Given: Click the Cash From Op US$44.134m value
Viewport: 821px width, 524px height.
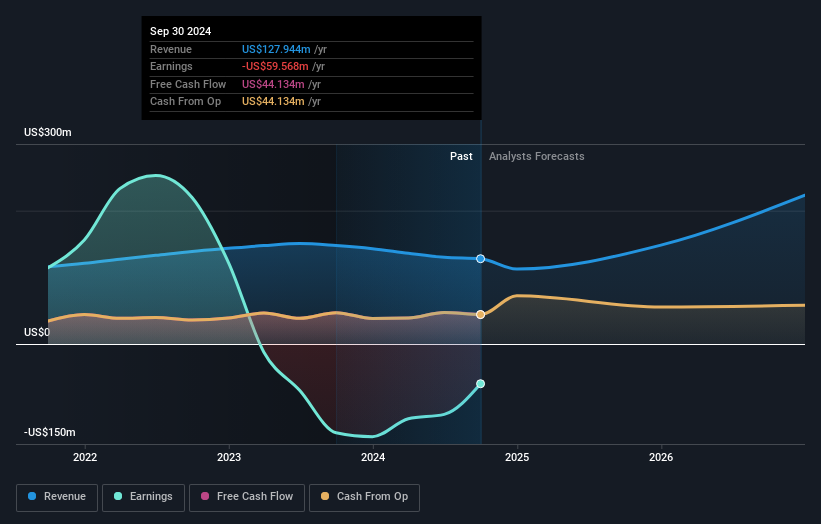Looking at the screenshot, I should [x=273, y=102].
